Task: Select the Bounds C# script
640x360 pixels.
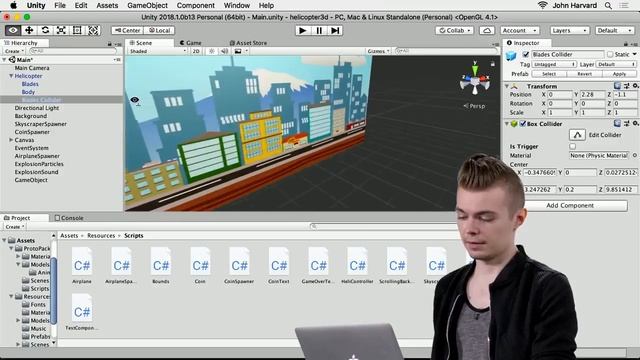Action: pyautogui.click(x=161, y=266)
